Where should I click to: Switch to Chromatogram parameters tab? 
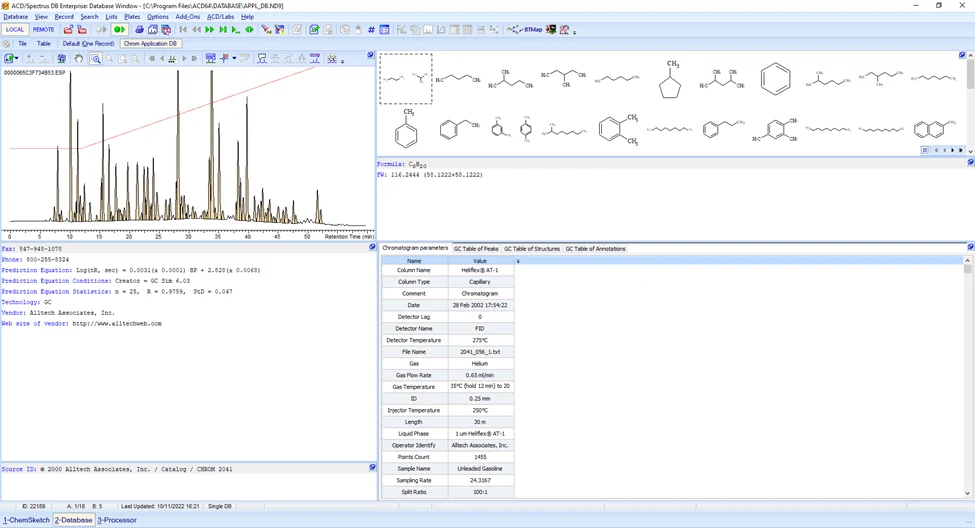(x=415, y=248)
